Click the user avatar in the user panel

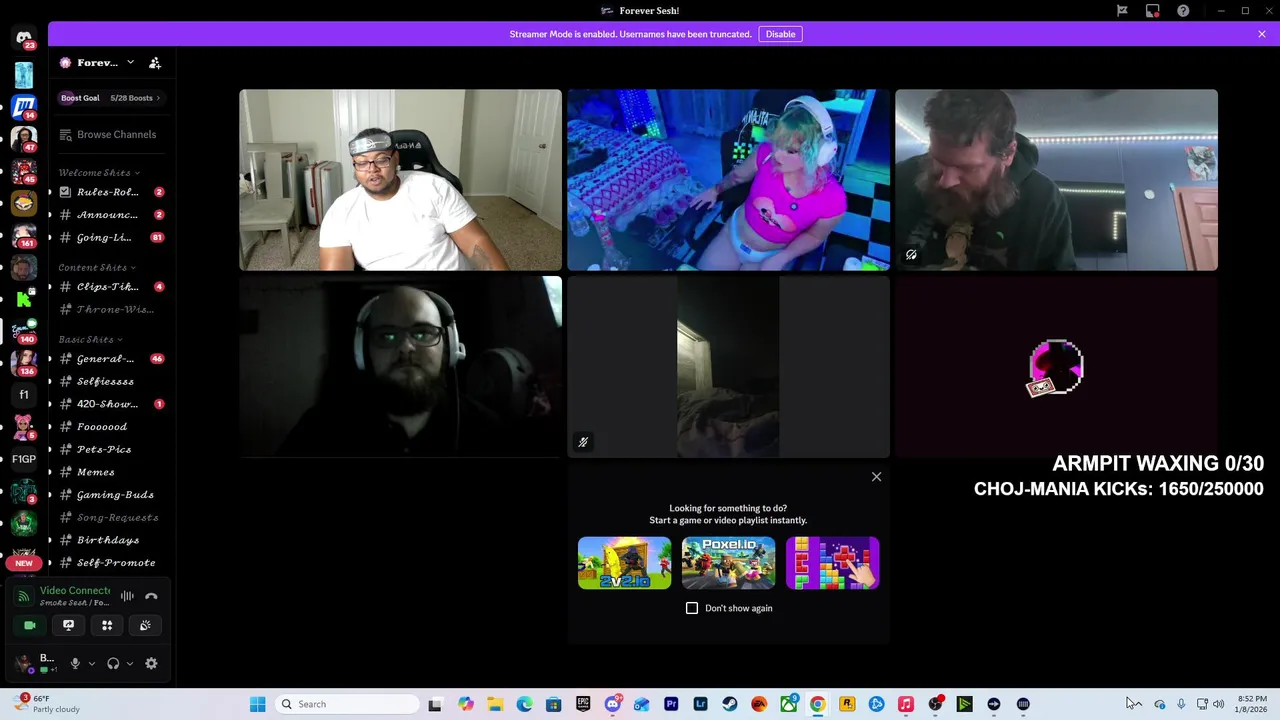point(23,663)
